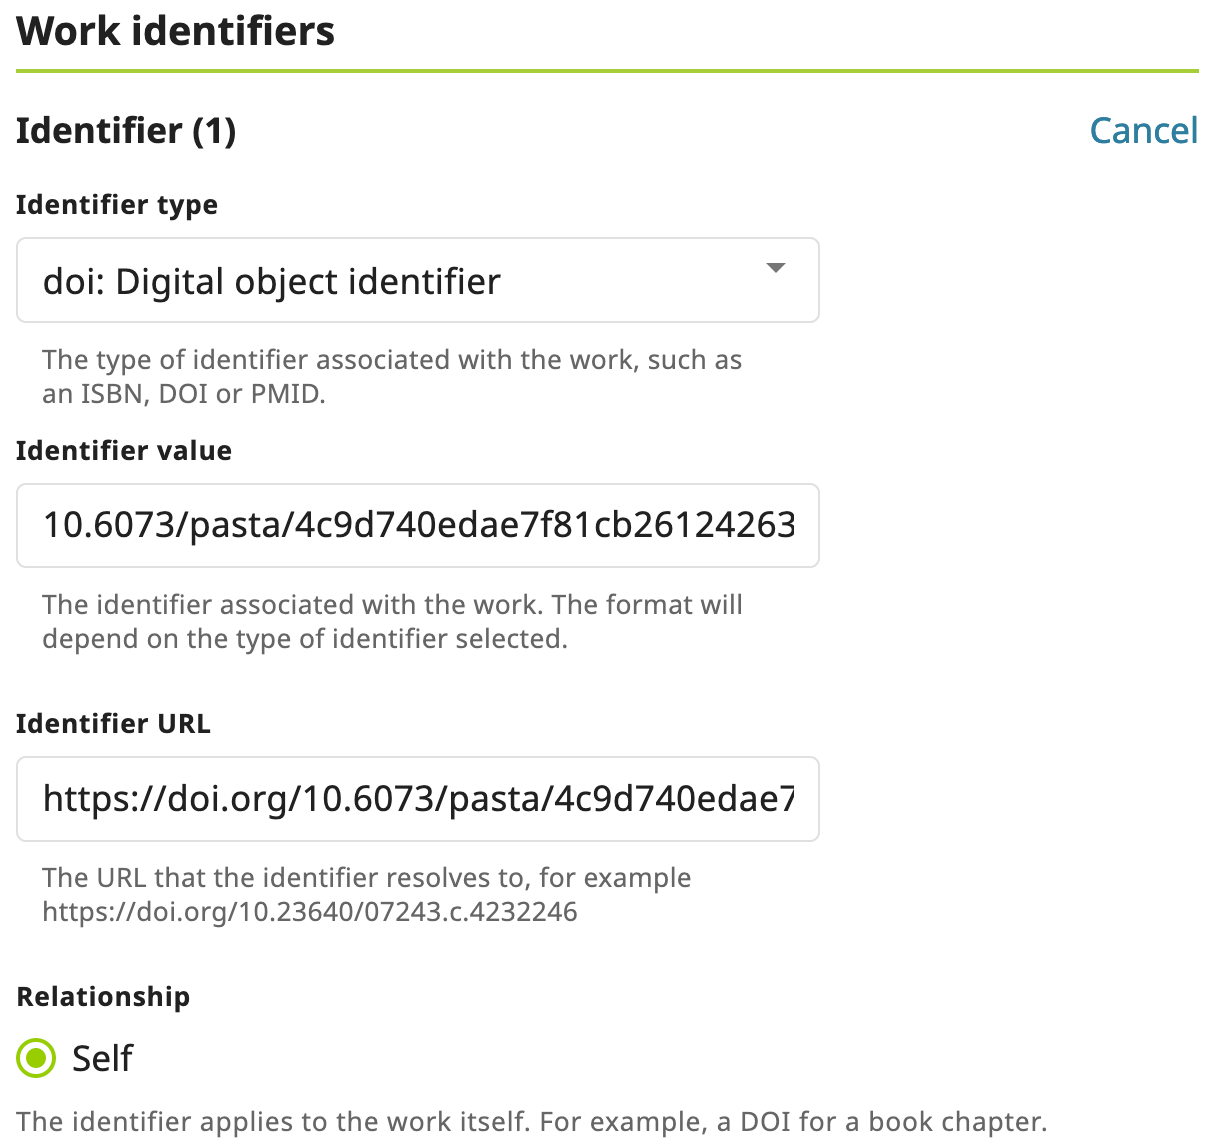1218x1144 pixels.
Task: Click the dropdown arrow in Identifier type
Action: pos(775,268)
